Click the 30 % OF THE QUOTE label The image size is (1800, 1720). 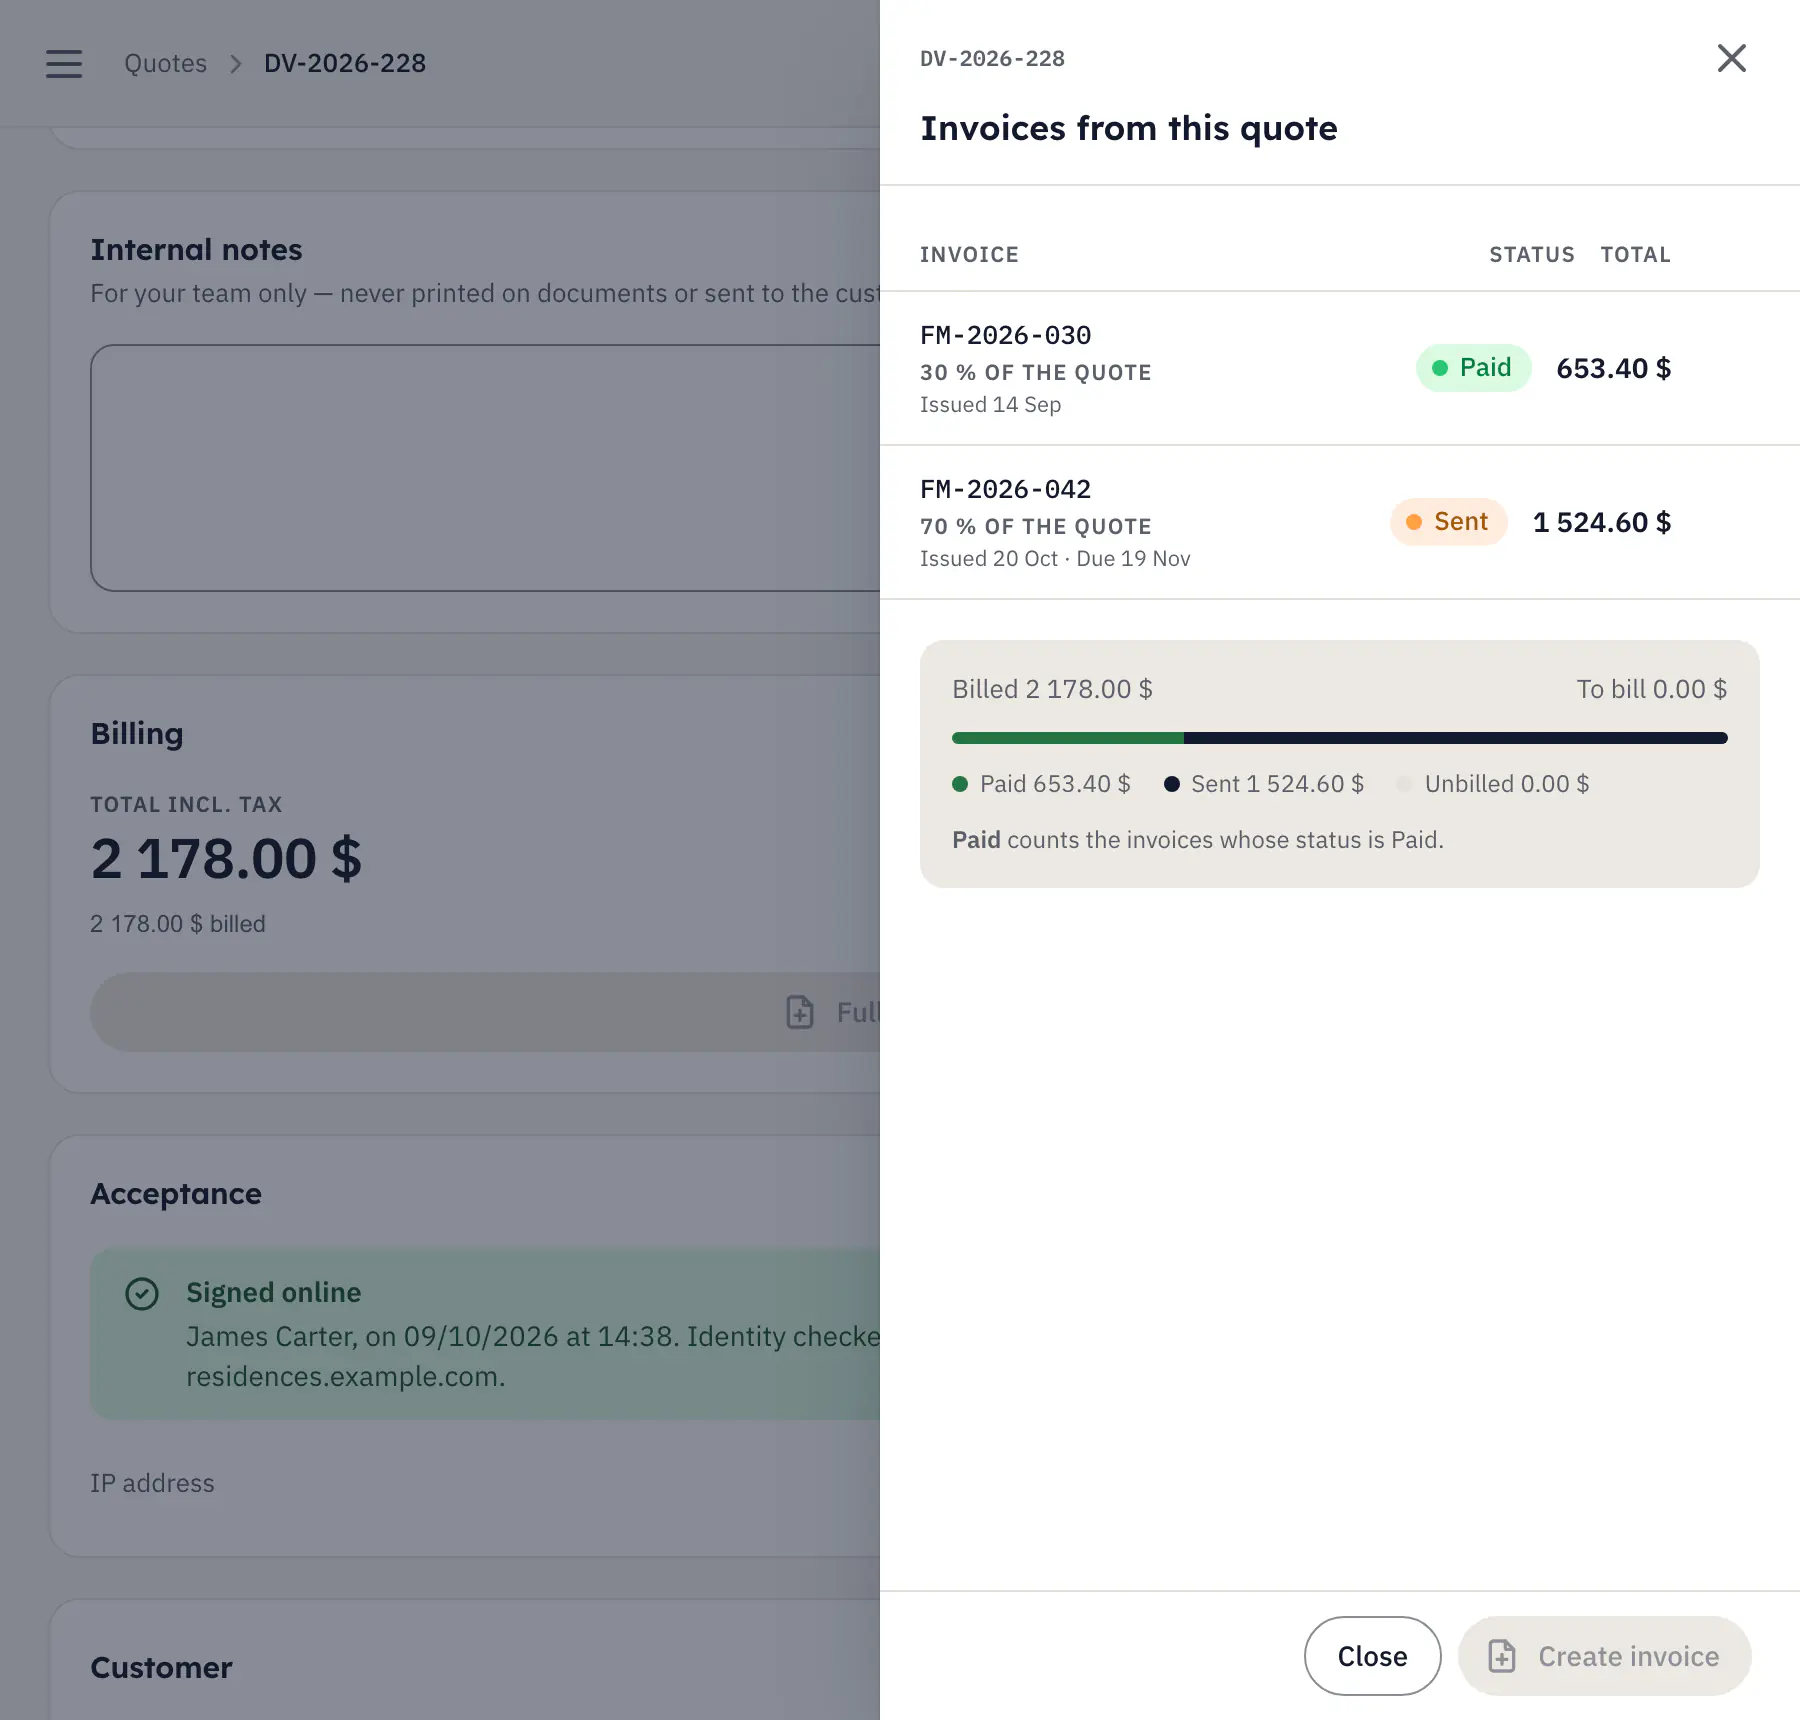coord(1035,373)
